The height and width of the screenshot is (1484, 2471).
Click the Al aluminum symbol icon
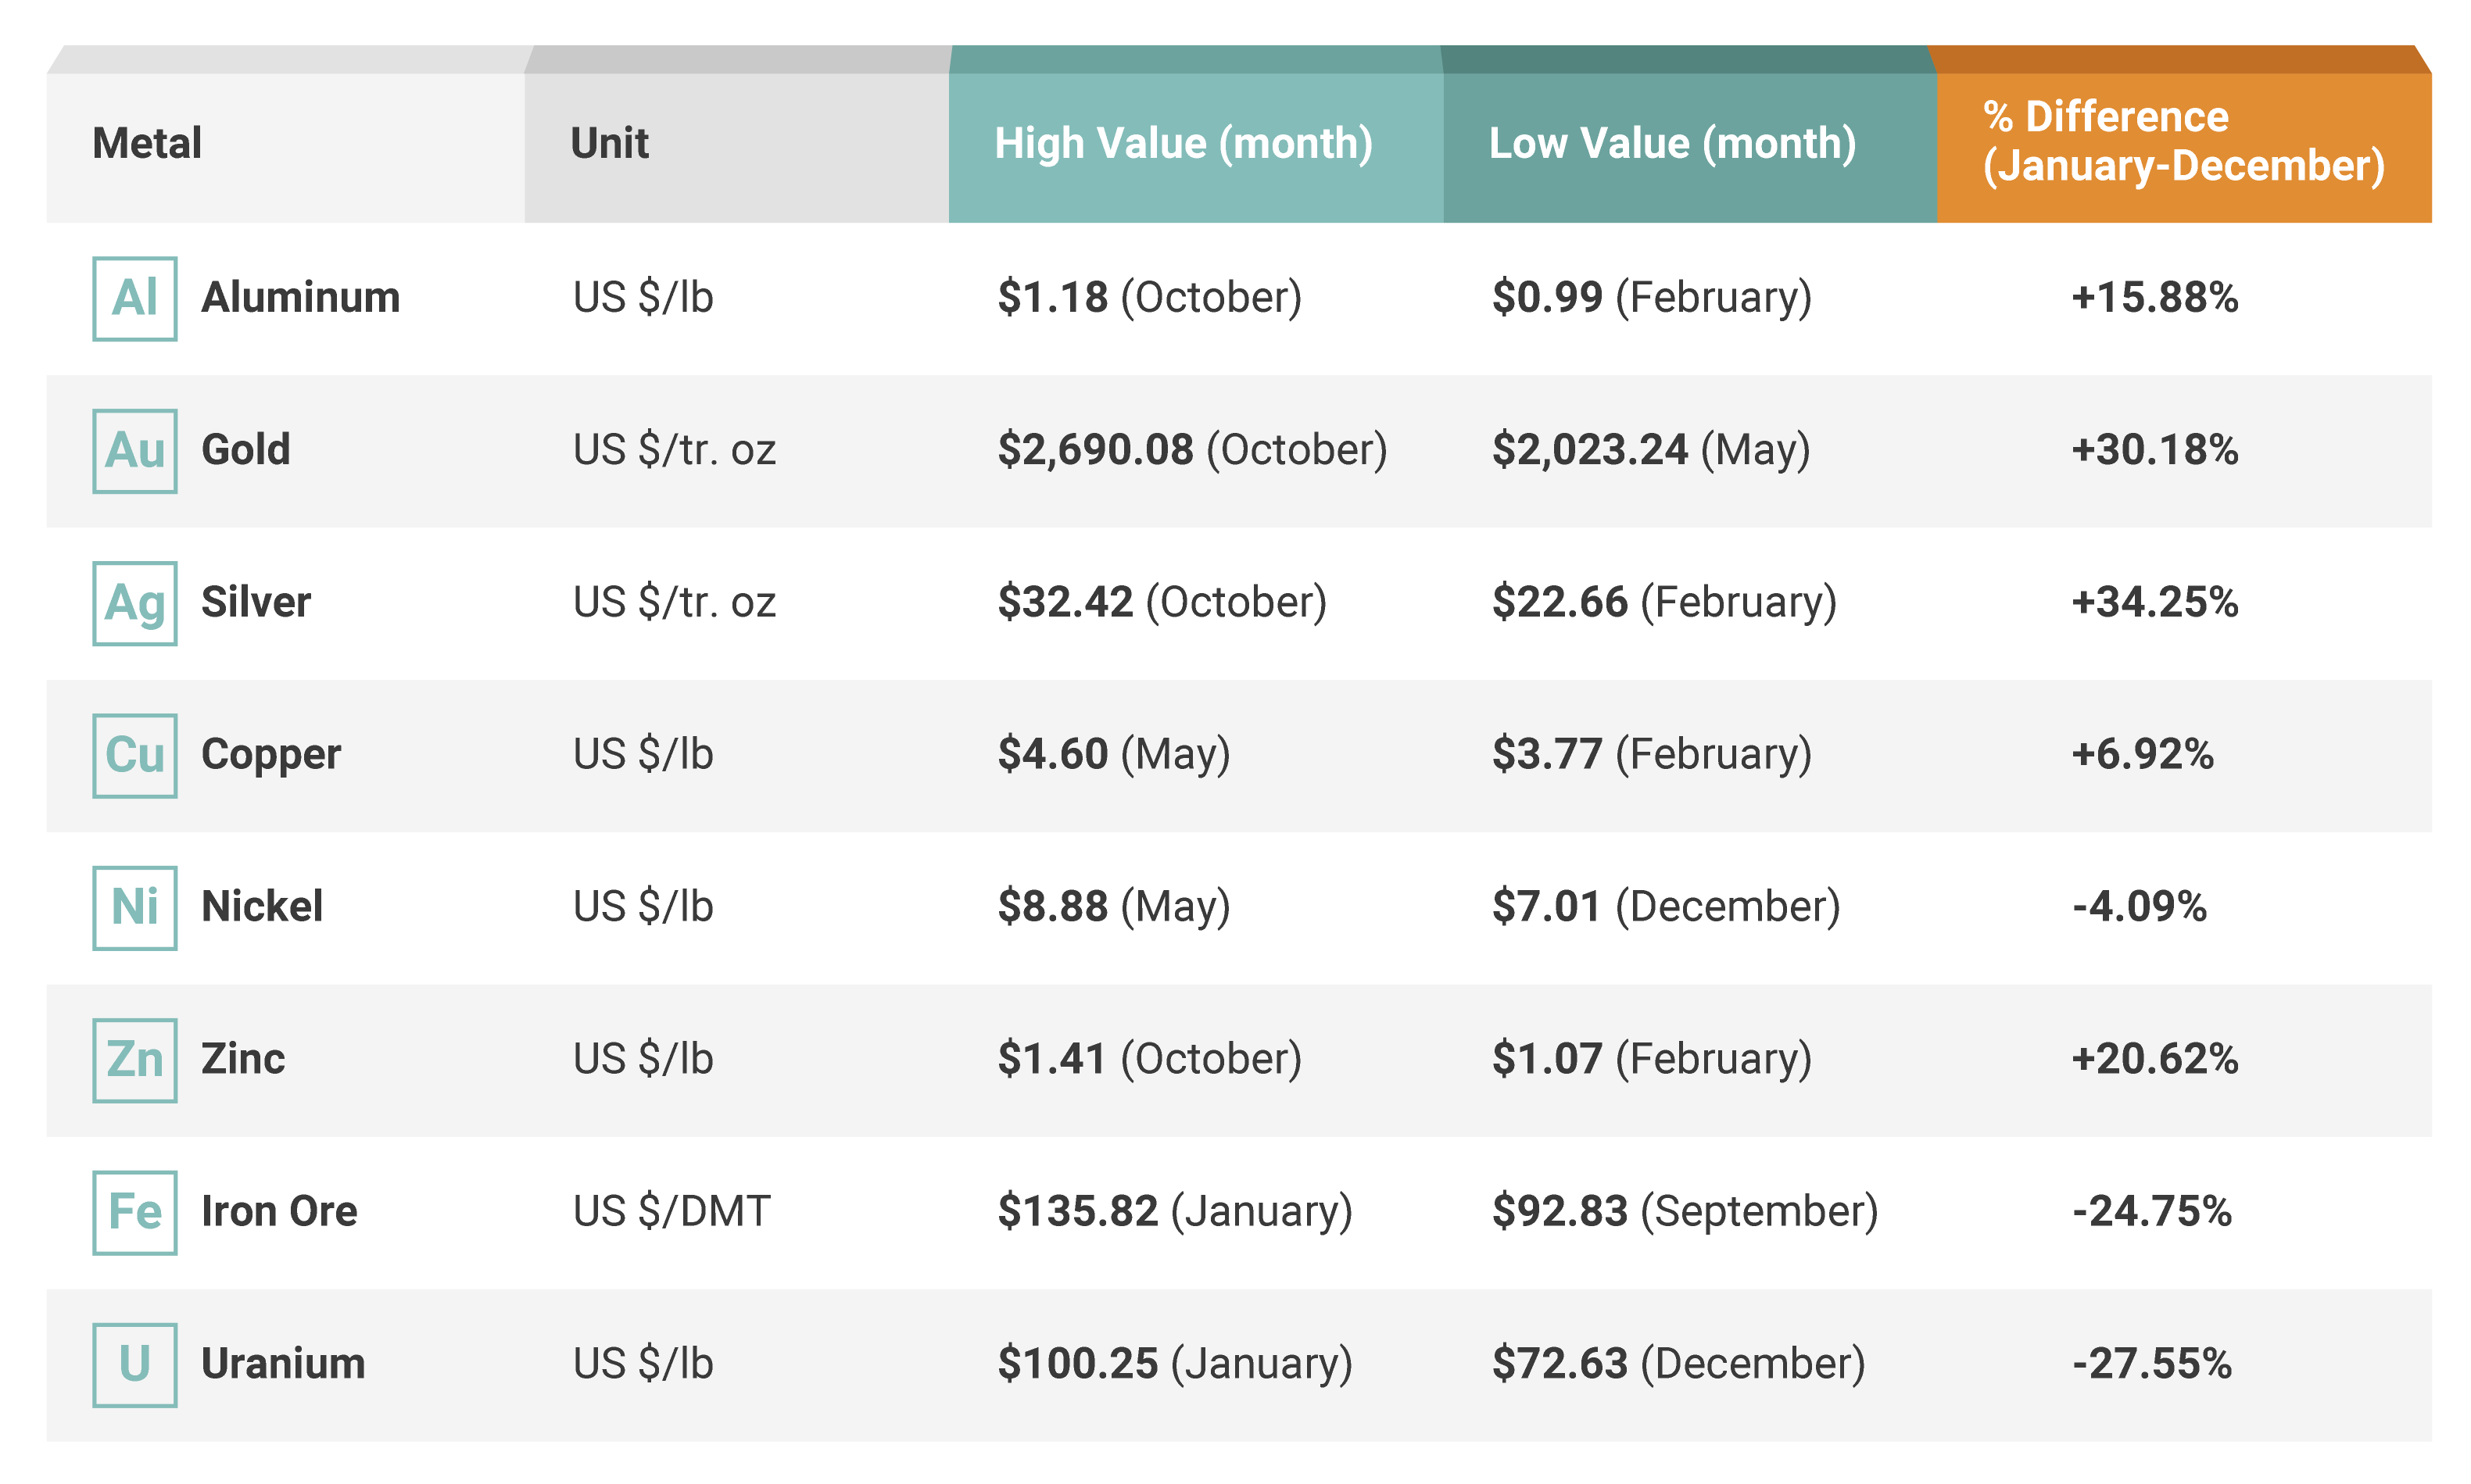[x=135, y=298]
